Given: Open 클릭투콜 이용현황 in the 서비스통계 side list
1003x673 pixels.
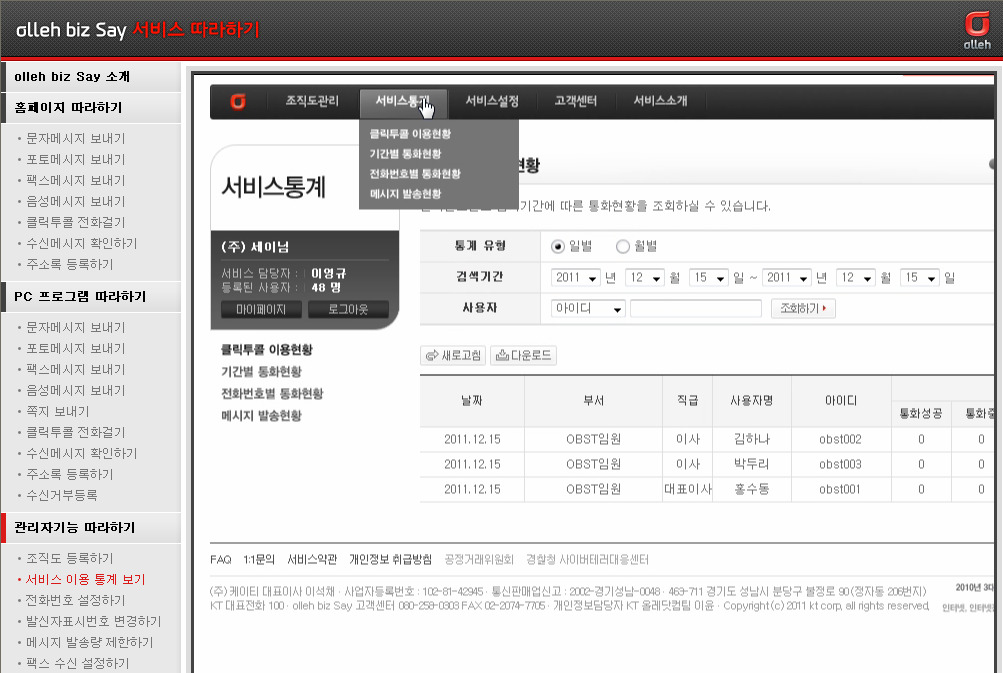Looking at the screenshot, I should [267, 350].
